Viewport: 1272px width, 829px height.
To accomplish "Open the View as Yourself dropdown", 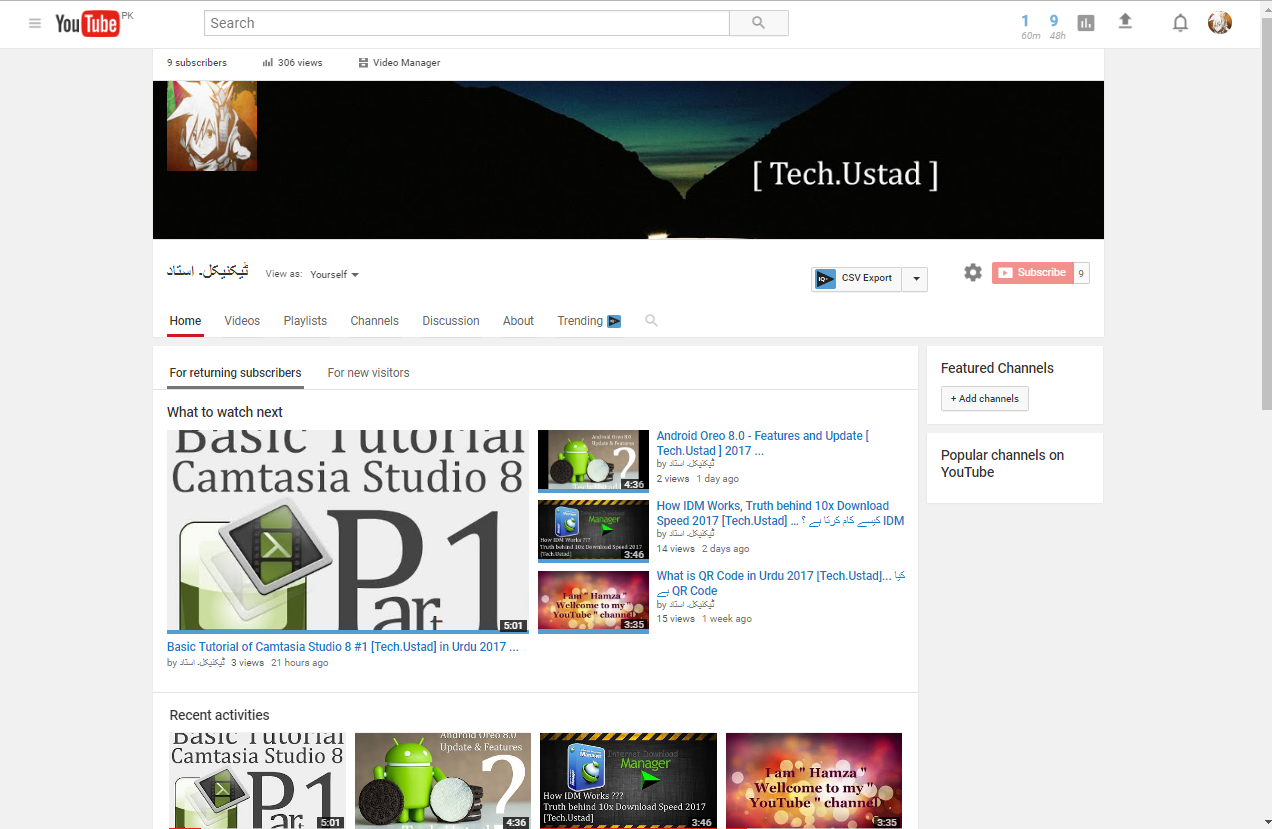I will pyautogui.click(x=334, y=274).
